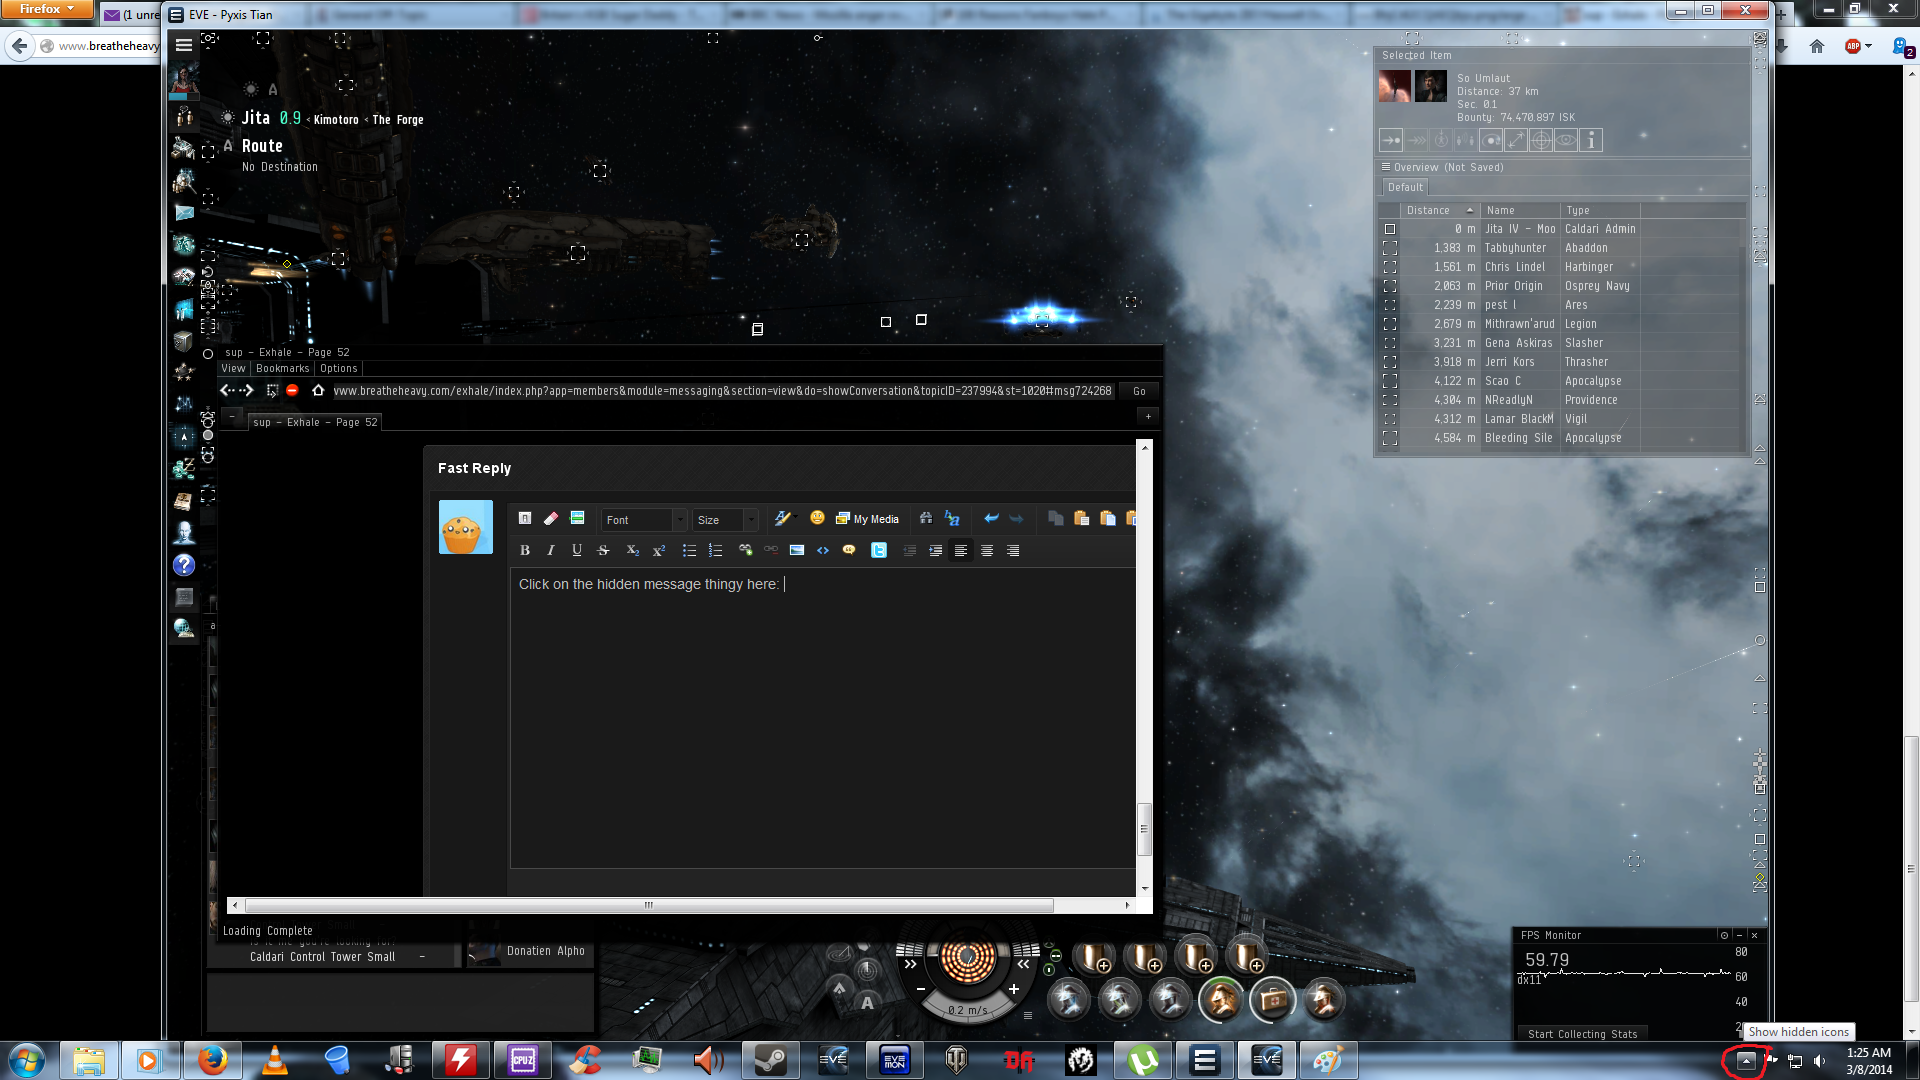The width and height of the screenshot is (1920, 1080).
Task: Click the find binoculars icon
Action: (926, 518)
